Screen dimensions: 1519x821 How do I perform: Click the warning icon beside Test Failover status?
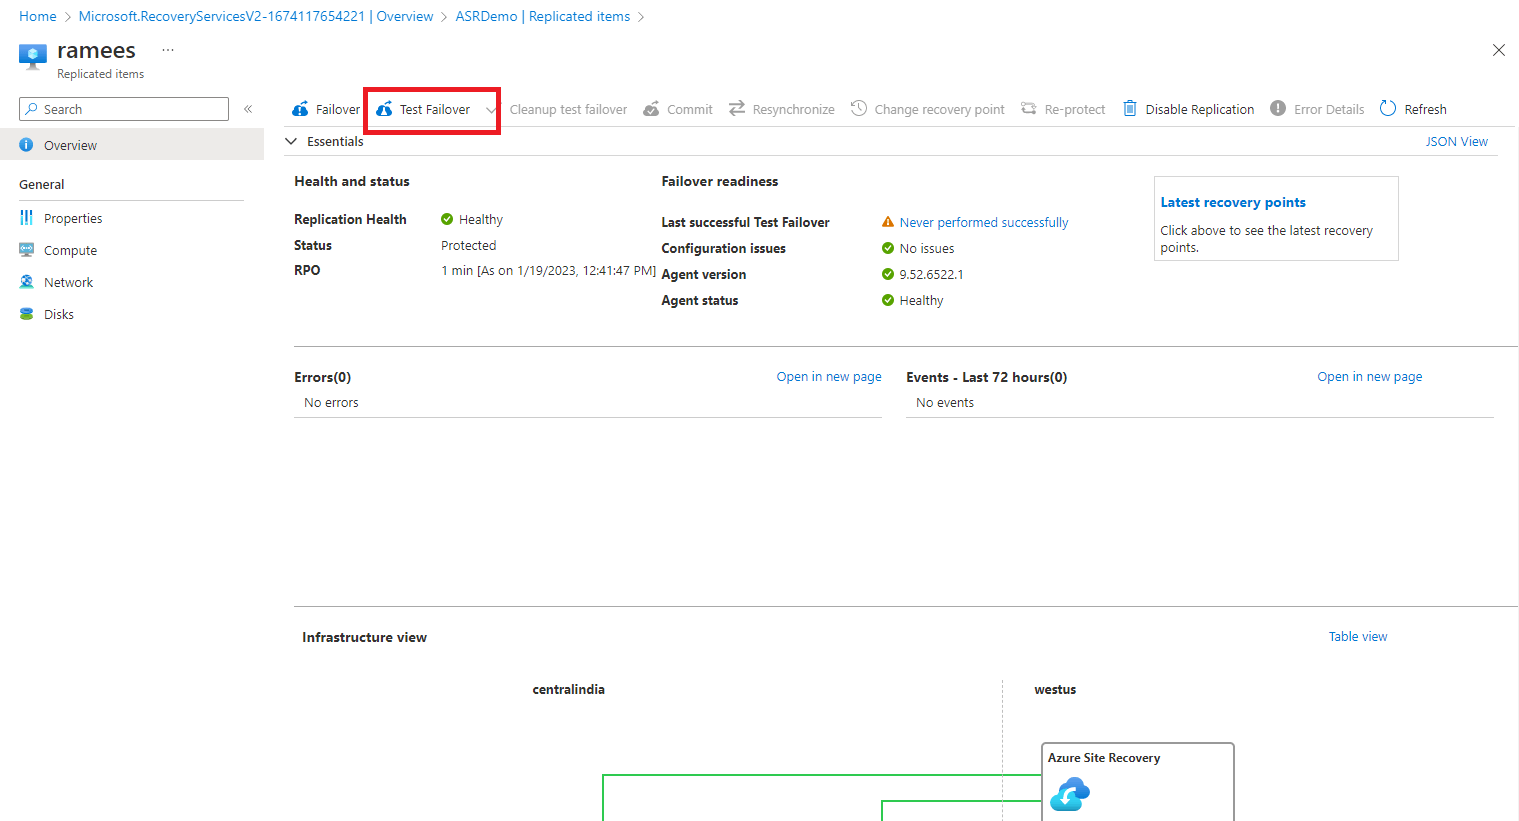[x=888, y=222]
